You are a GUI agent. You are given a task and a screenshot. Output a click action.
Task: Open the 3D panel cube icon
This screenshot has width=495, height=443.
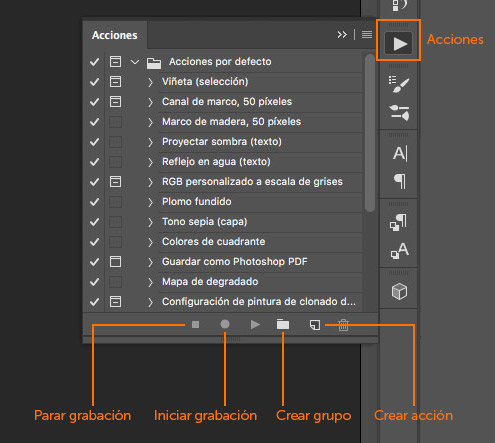tap(399, 292)
